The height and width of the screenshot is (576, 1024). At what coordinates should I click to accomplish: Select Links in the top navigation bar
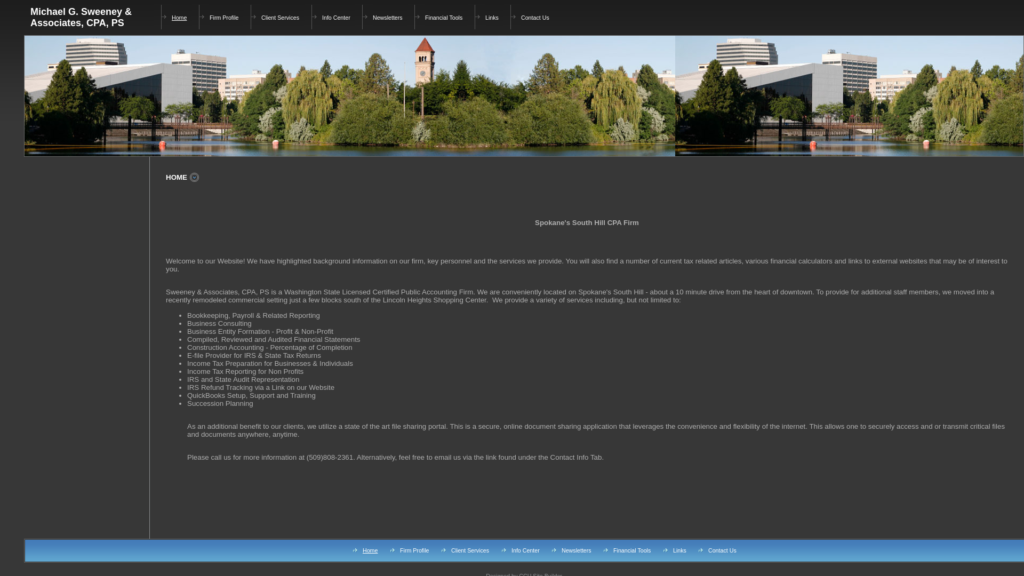[x=491, y=18]
